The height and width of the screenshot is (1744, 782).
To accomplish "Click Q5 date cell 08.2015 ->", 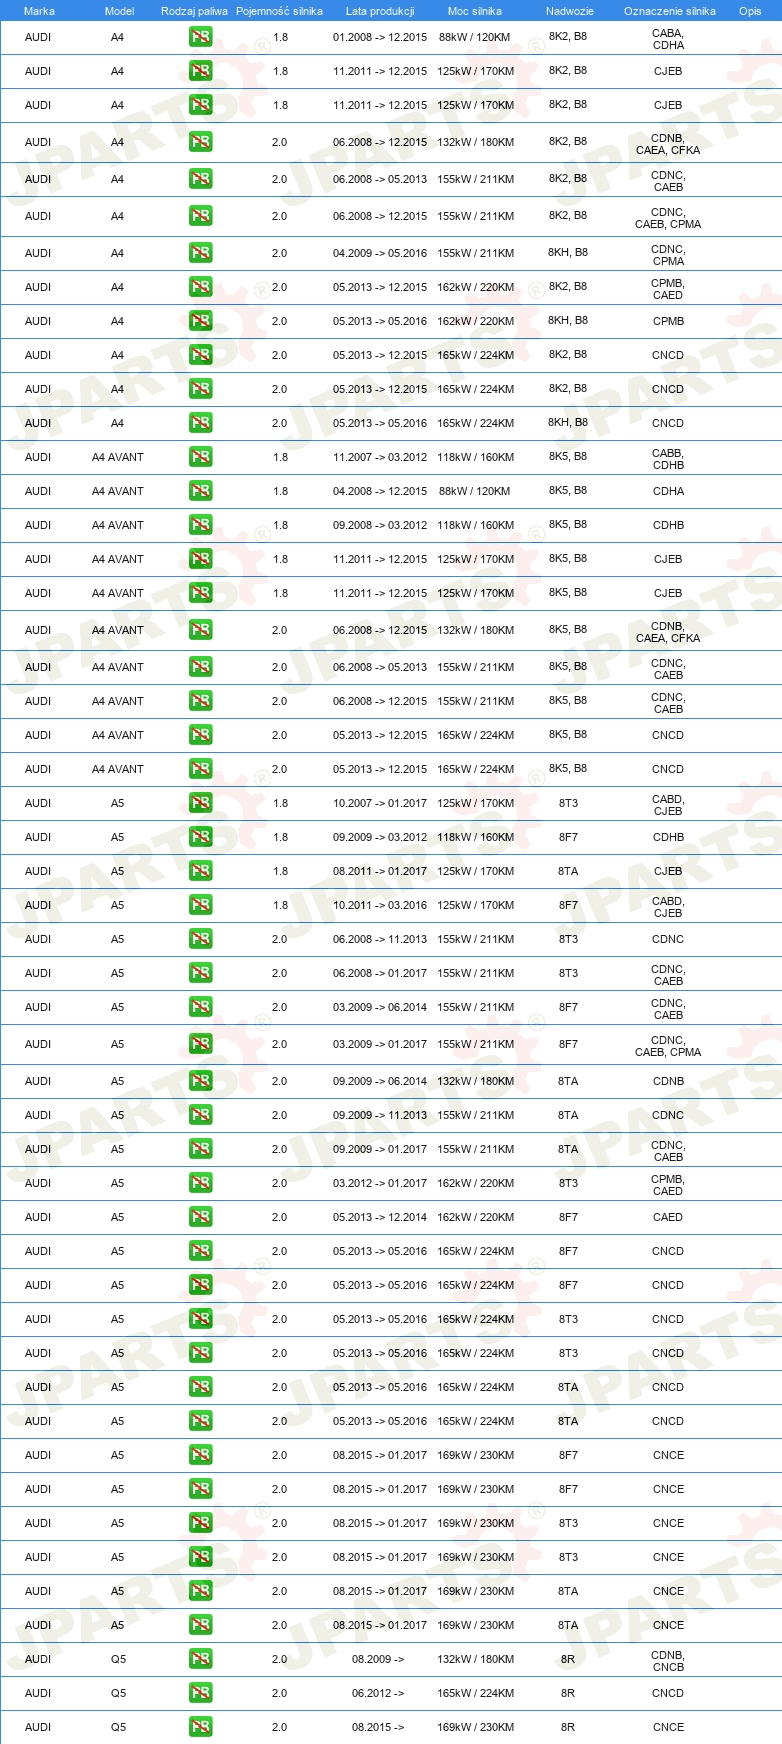I will pyautogui.click(x=378, y=1727).
